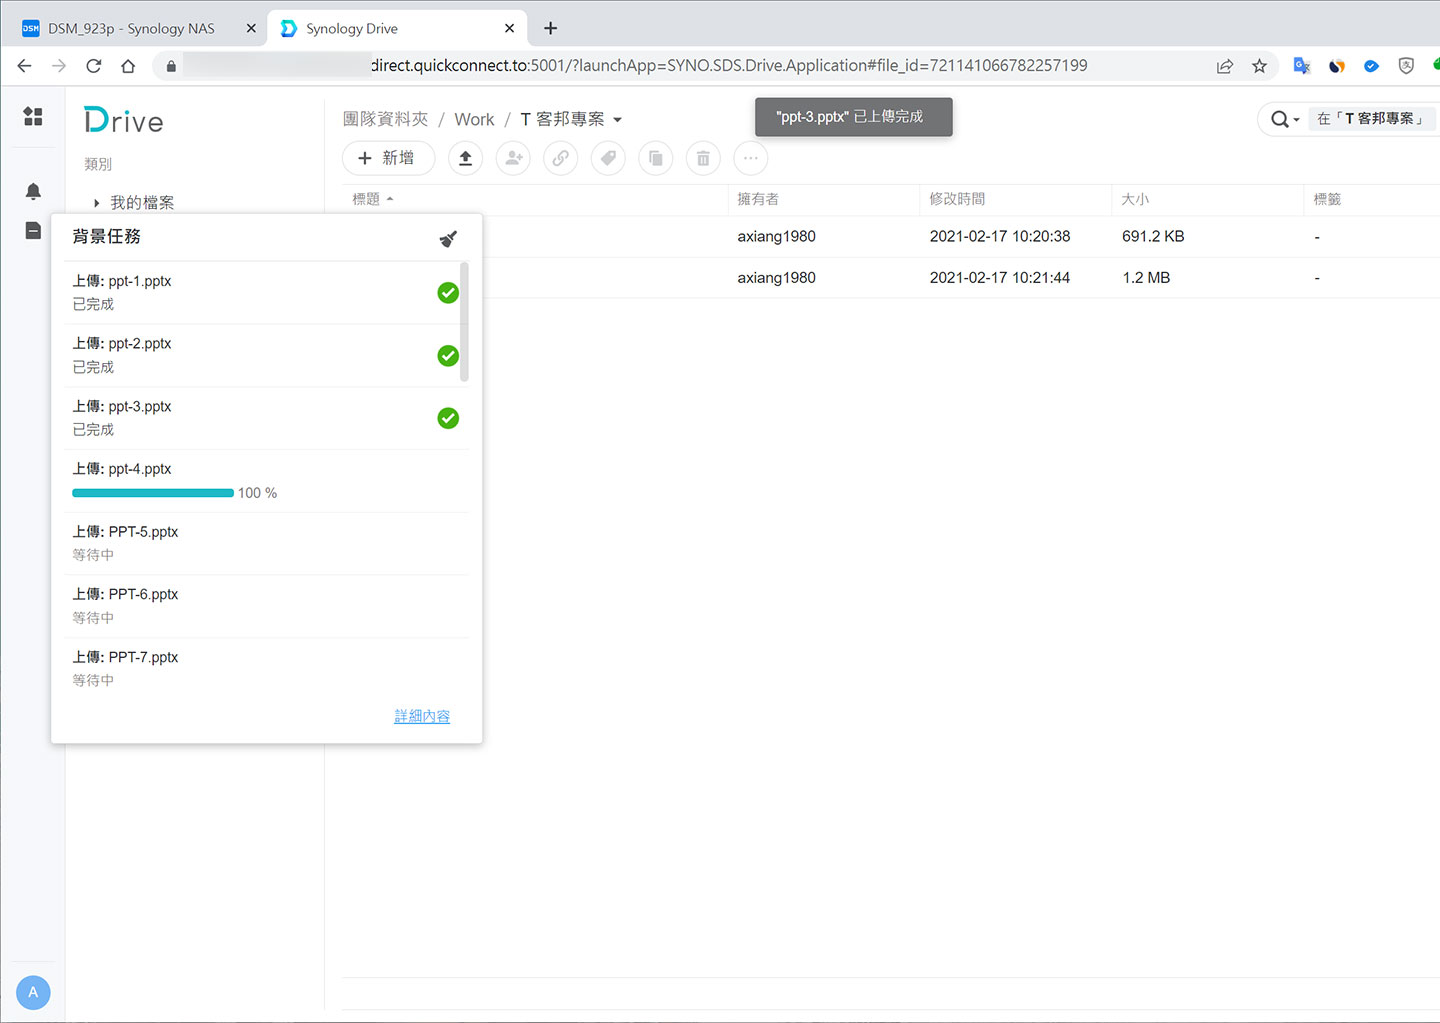Clear finished tasks with the broom icon
This screenshot has width=1440, height=1023.
(x=448, y=238)
